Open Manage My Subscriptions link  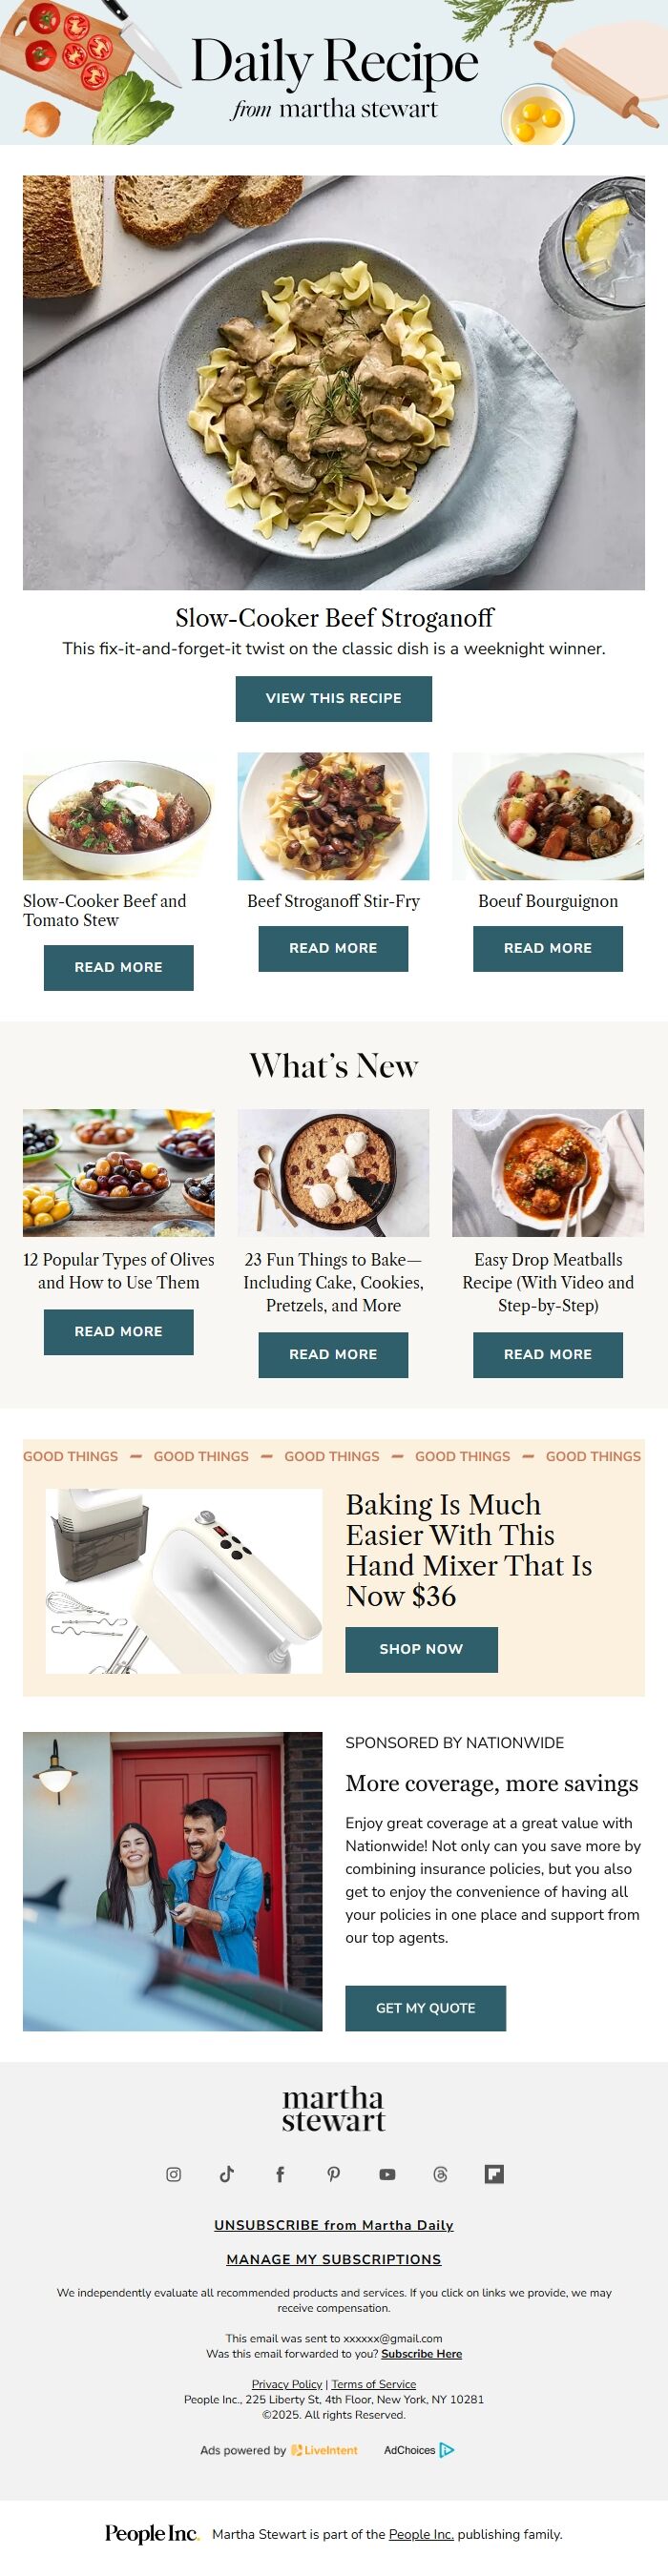pos(334,2259)
